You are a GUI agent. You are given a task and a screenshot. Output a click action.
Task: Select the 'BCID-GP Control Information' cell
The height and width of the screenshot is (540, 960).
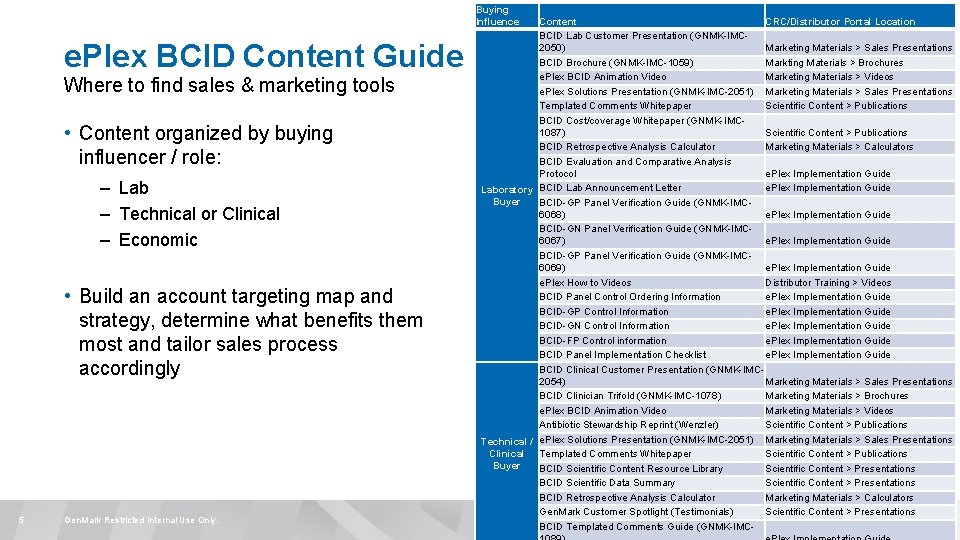pyautogui.click(x=651, y=312)
